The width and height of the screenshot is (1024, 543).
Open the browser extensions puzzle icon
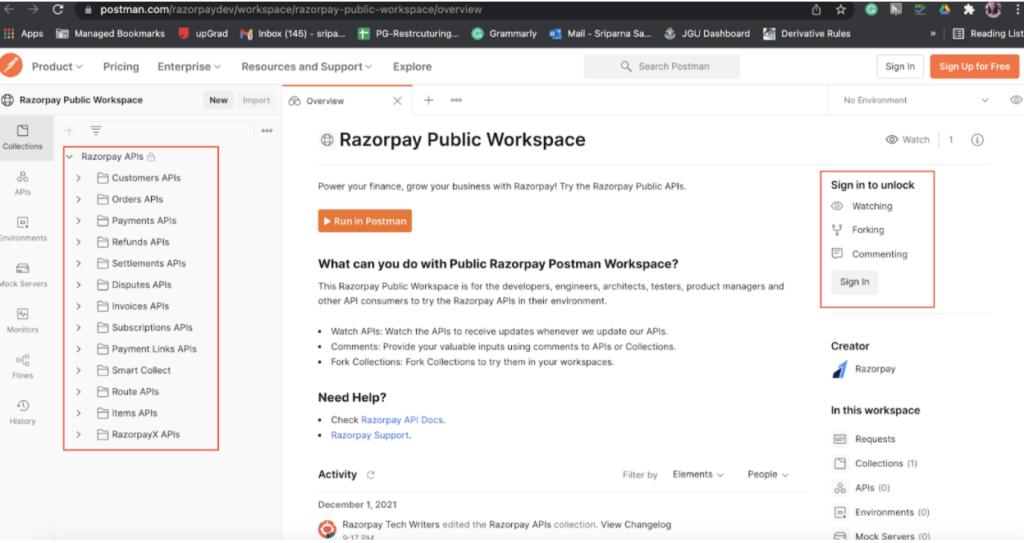tap(968, 9)
